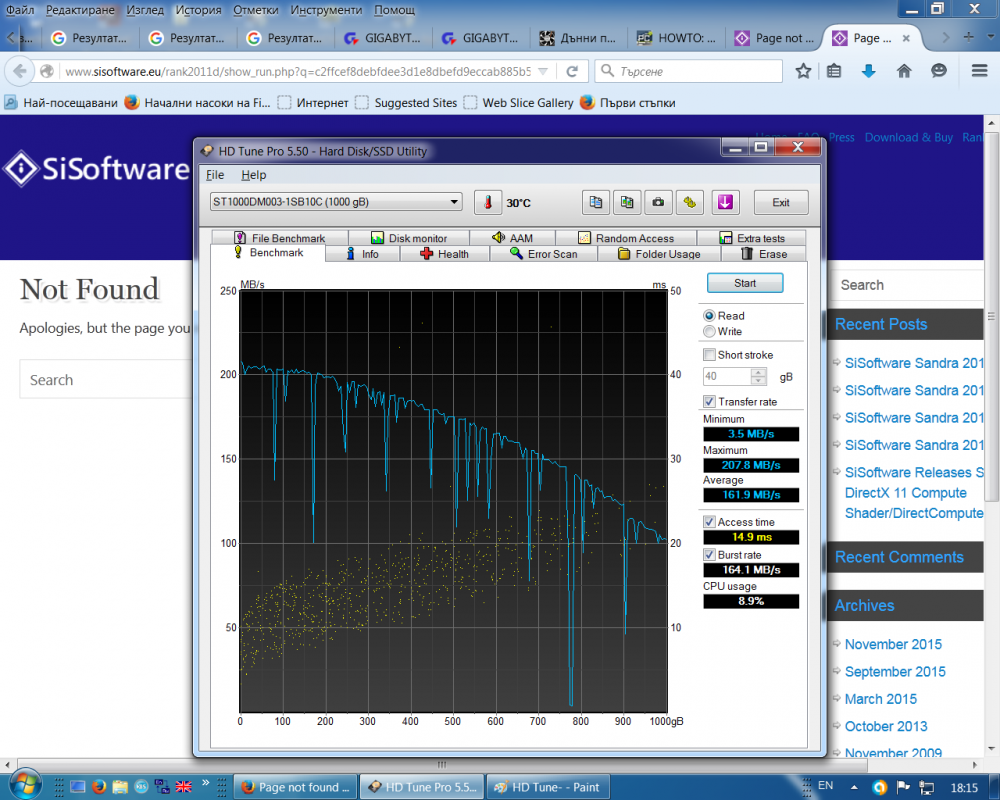Go to Firefox home page icon
The image size is (1000, 800).
pyautogui.click(x=904, y=71)
